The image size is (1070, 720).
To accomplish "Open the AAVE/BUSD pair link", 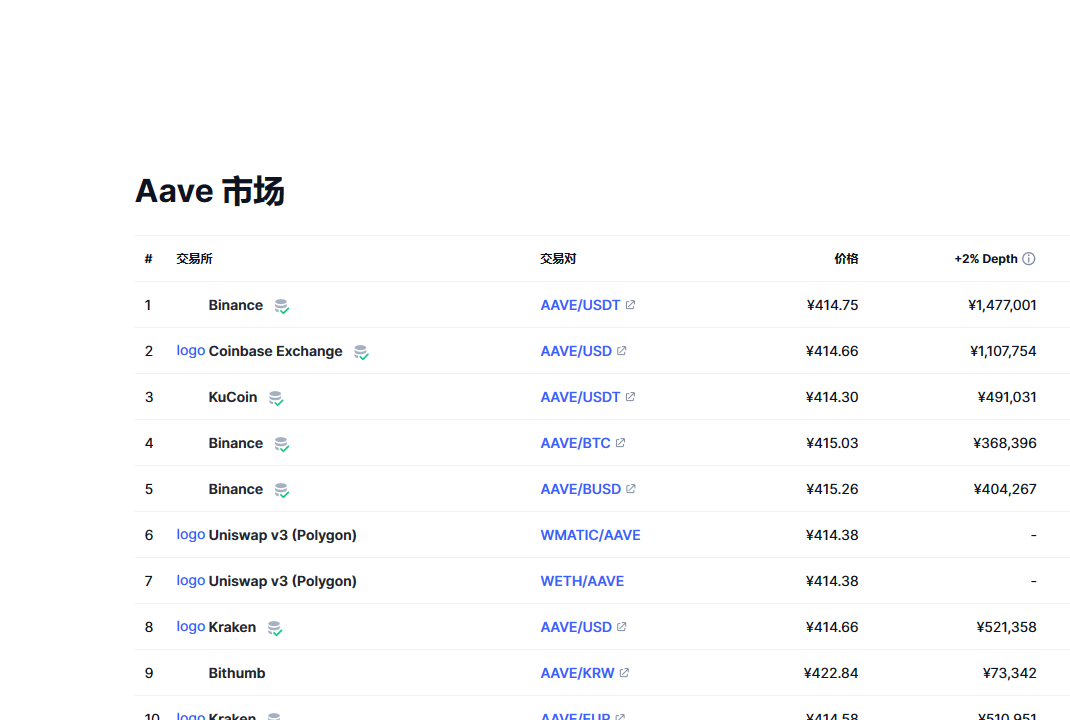I will (x=581, y=489).
